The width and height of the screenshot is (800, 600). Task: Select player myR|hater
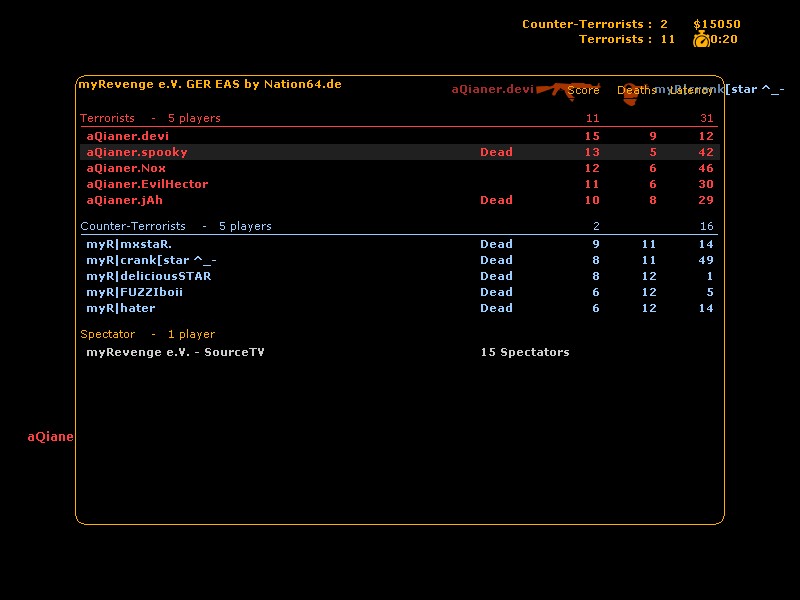(120, 308)
